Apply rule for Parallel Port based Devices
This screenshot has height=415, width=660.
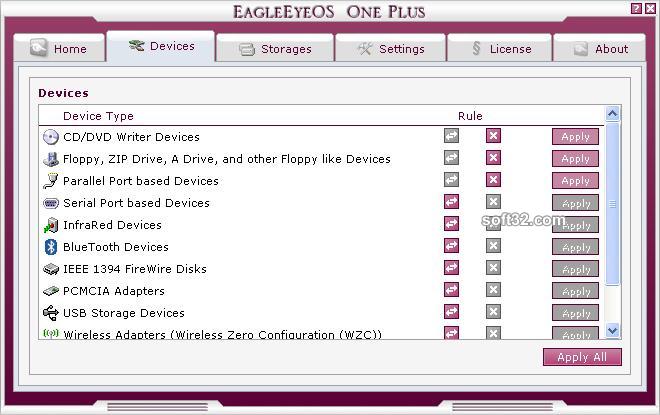(x=575, y=181)
